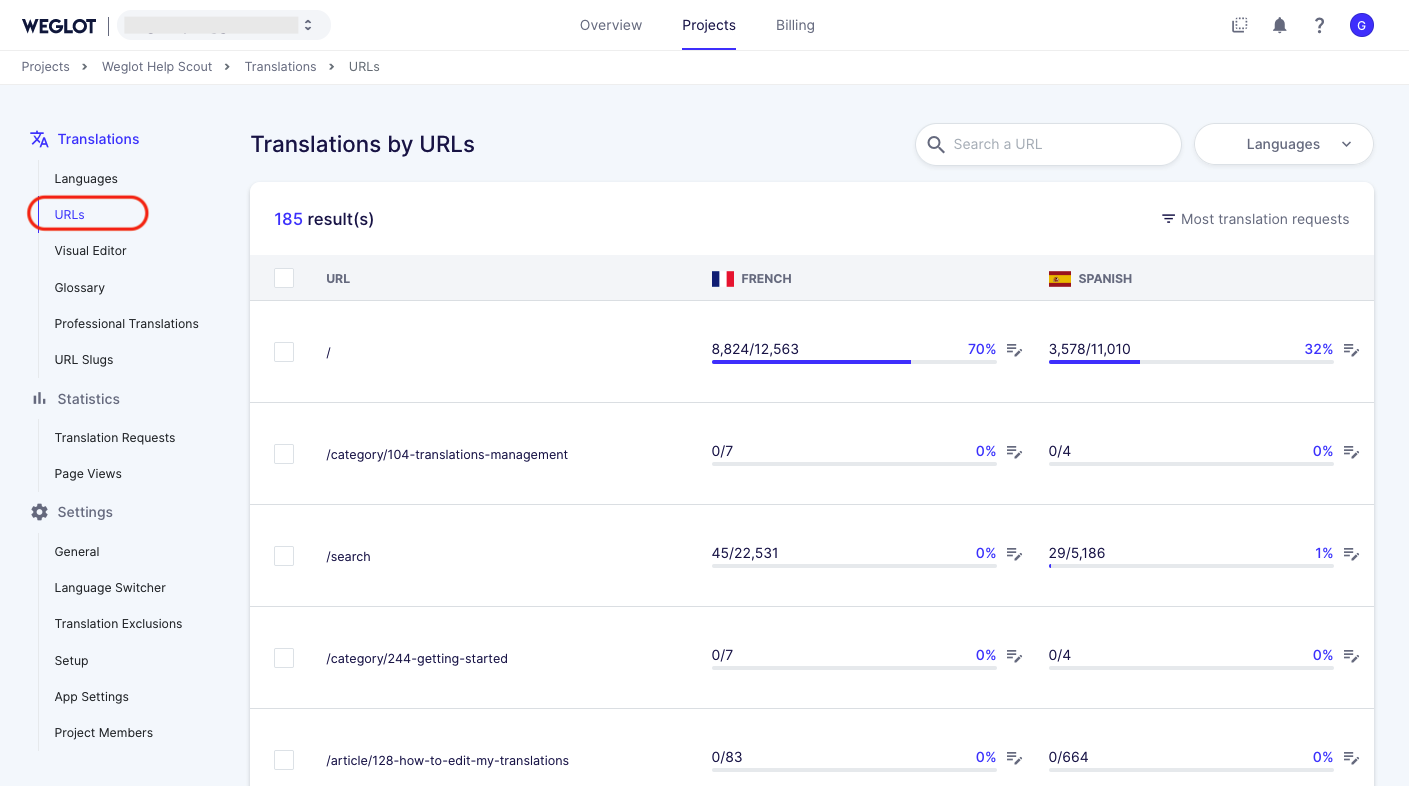The width and height of the screenshot is (1409, 786).
Task: Open the account avatar menu
Action: click(1362, 25)
